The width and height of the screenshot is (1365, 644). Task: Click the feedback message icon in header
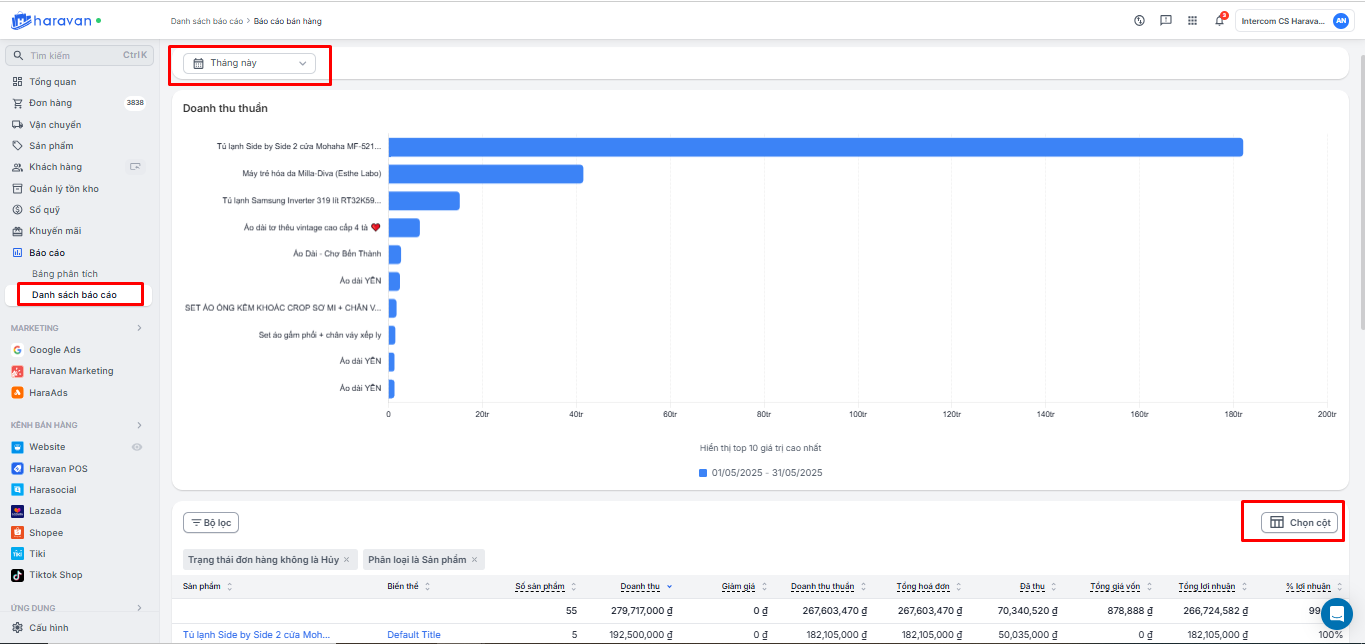pyautogui.click(x=1165, y=21)
